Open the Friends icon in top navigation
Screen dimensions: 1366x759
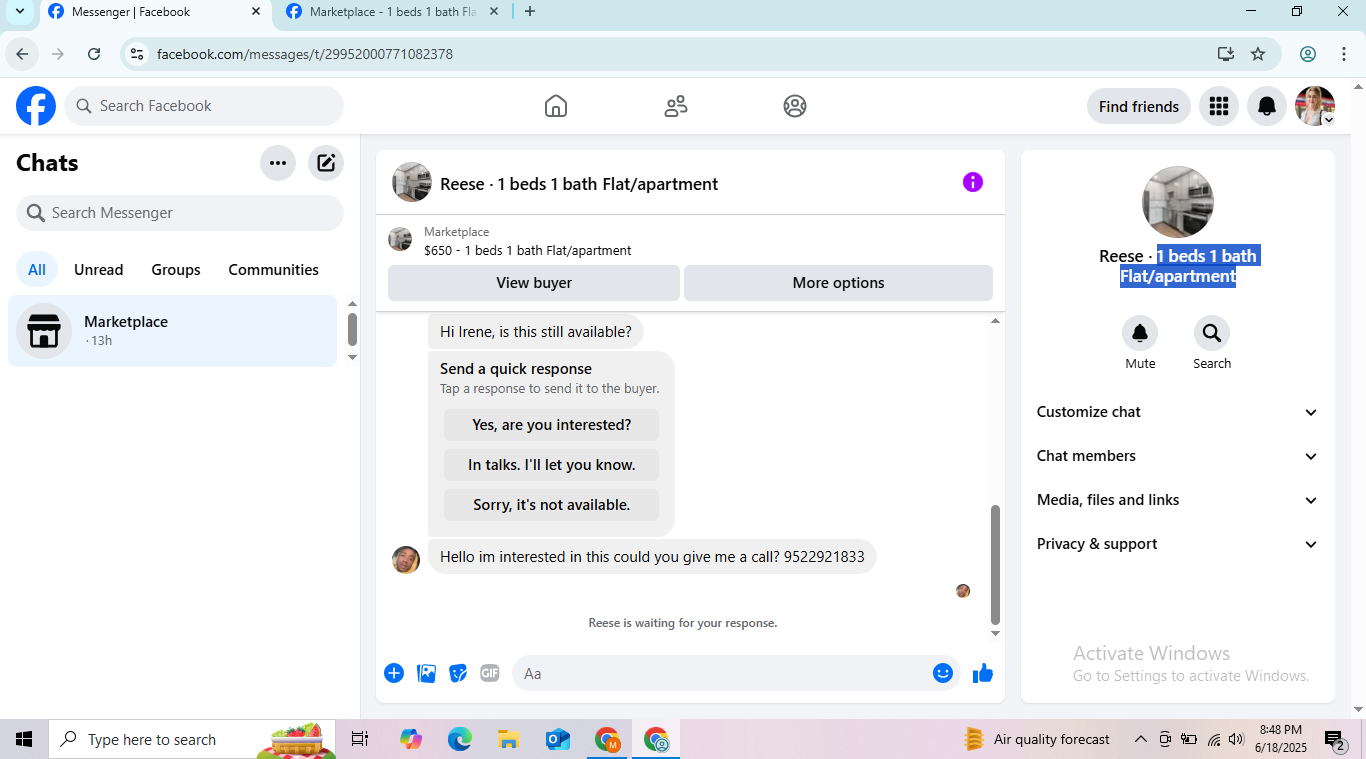click(676, 106)
